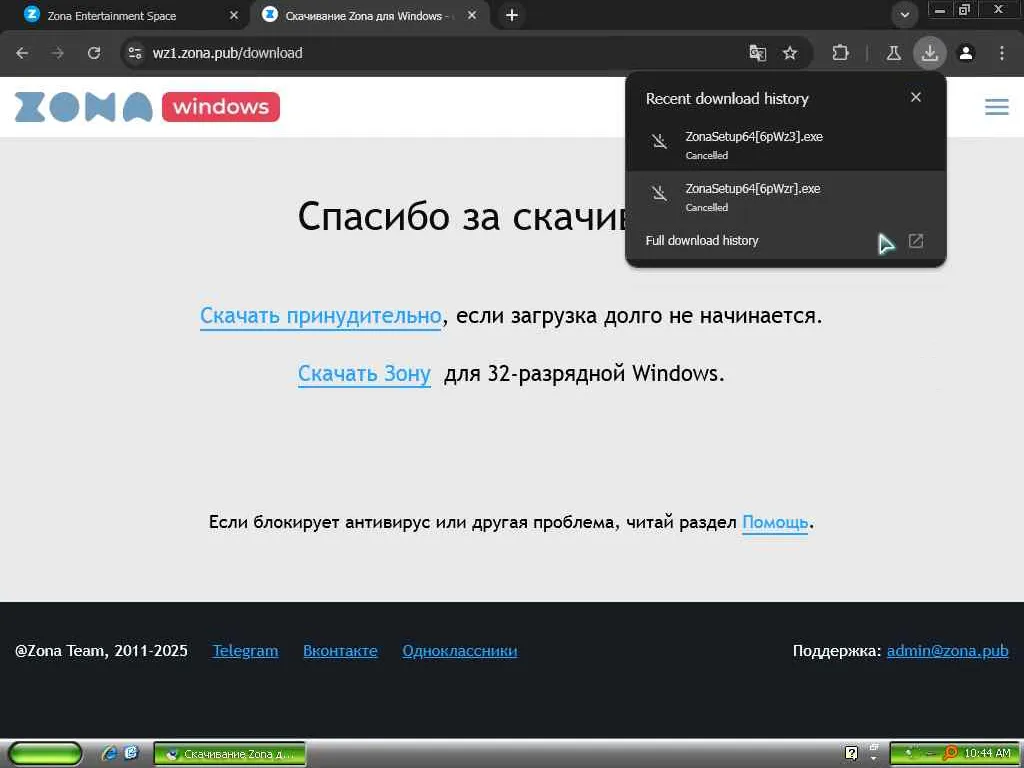Click cancelled icon of ZonaSetup64[6pWzr].exe
This screenshot has height=768, width=1024.
pyautogui.click(x=660, y=193)
